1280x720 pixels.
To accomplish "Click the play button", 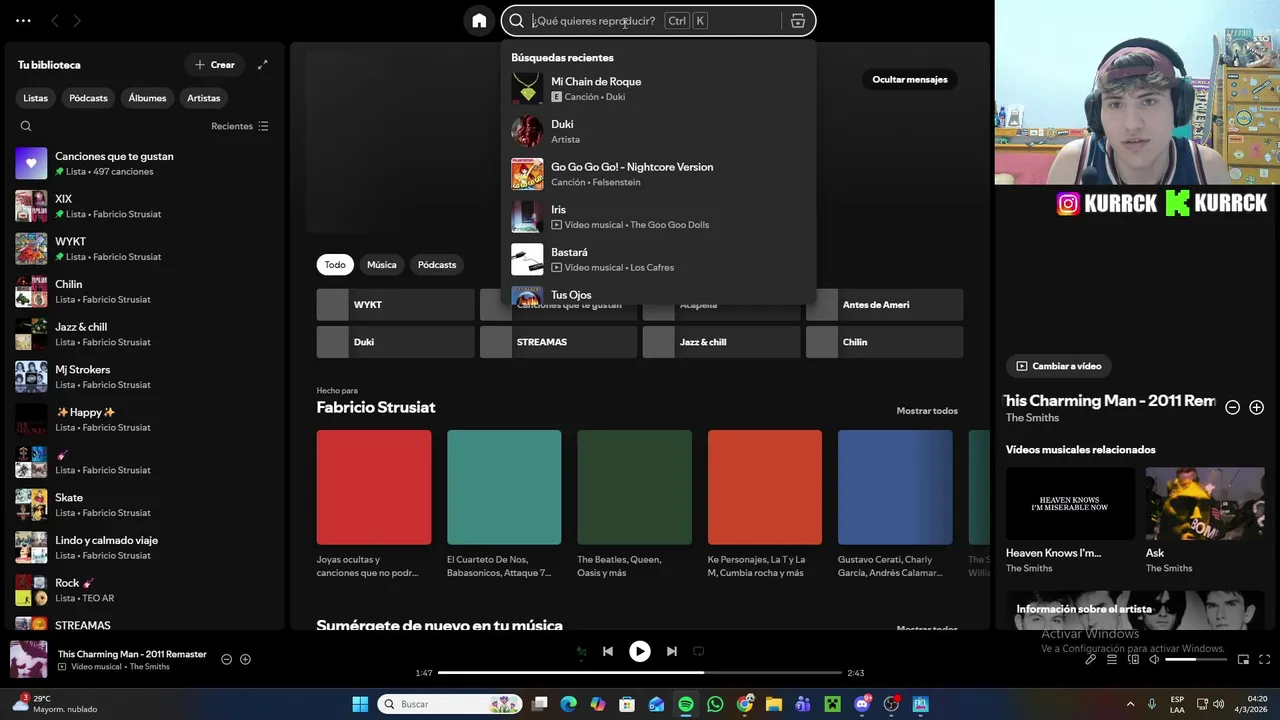I will coord(640,651).
